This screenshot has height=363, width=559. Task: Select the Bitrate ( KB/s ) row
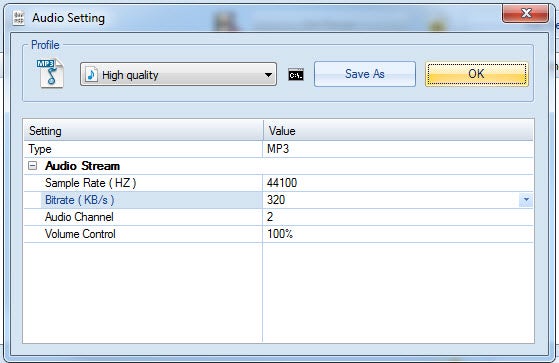point(278,200)
